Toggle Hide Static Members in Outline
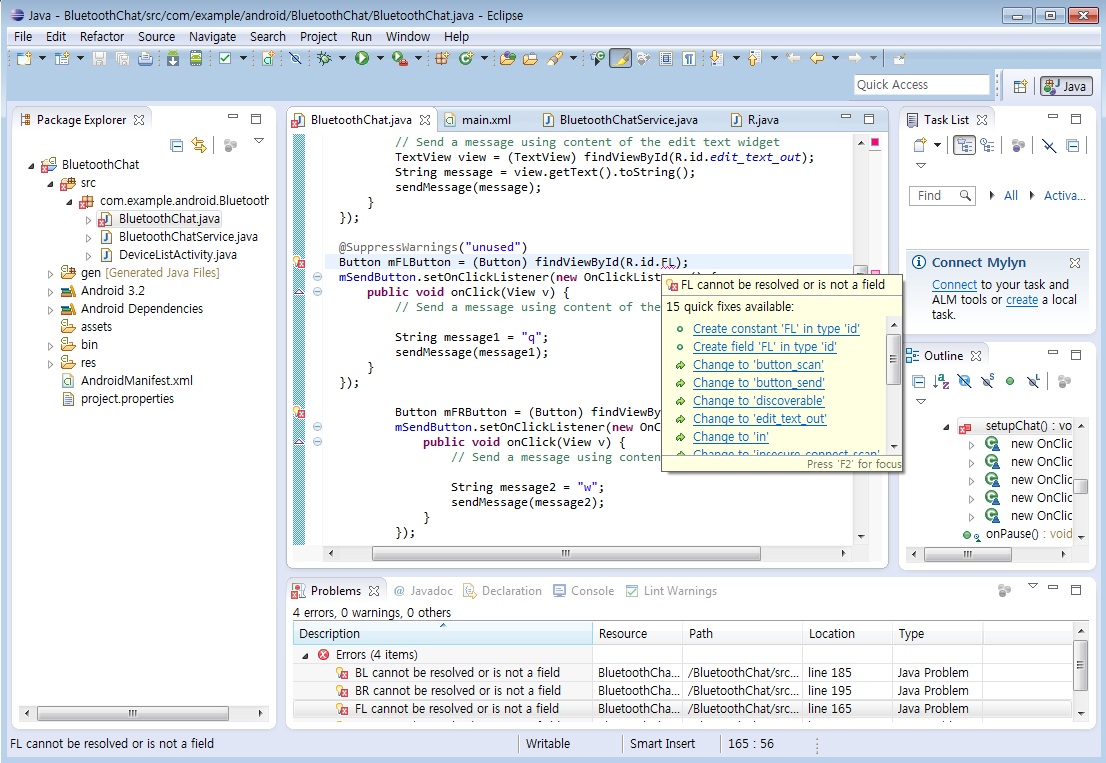1106x763 pixels. (988, 382)
